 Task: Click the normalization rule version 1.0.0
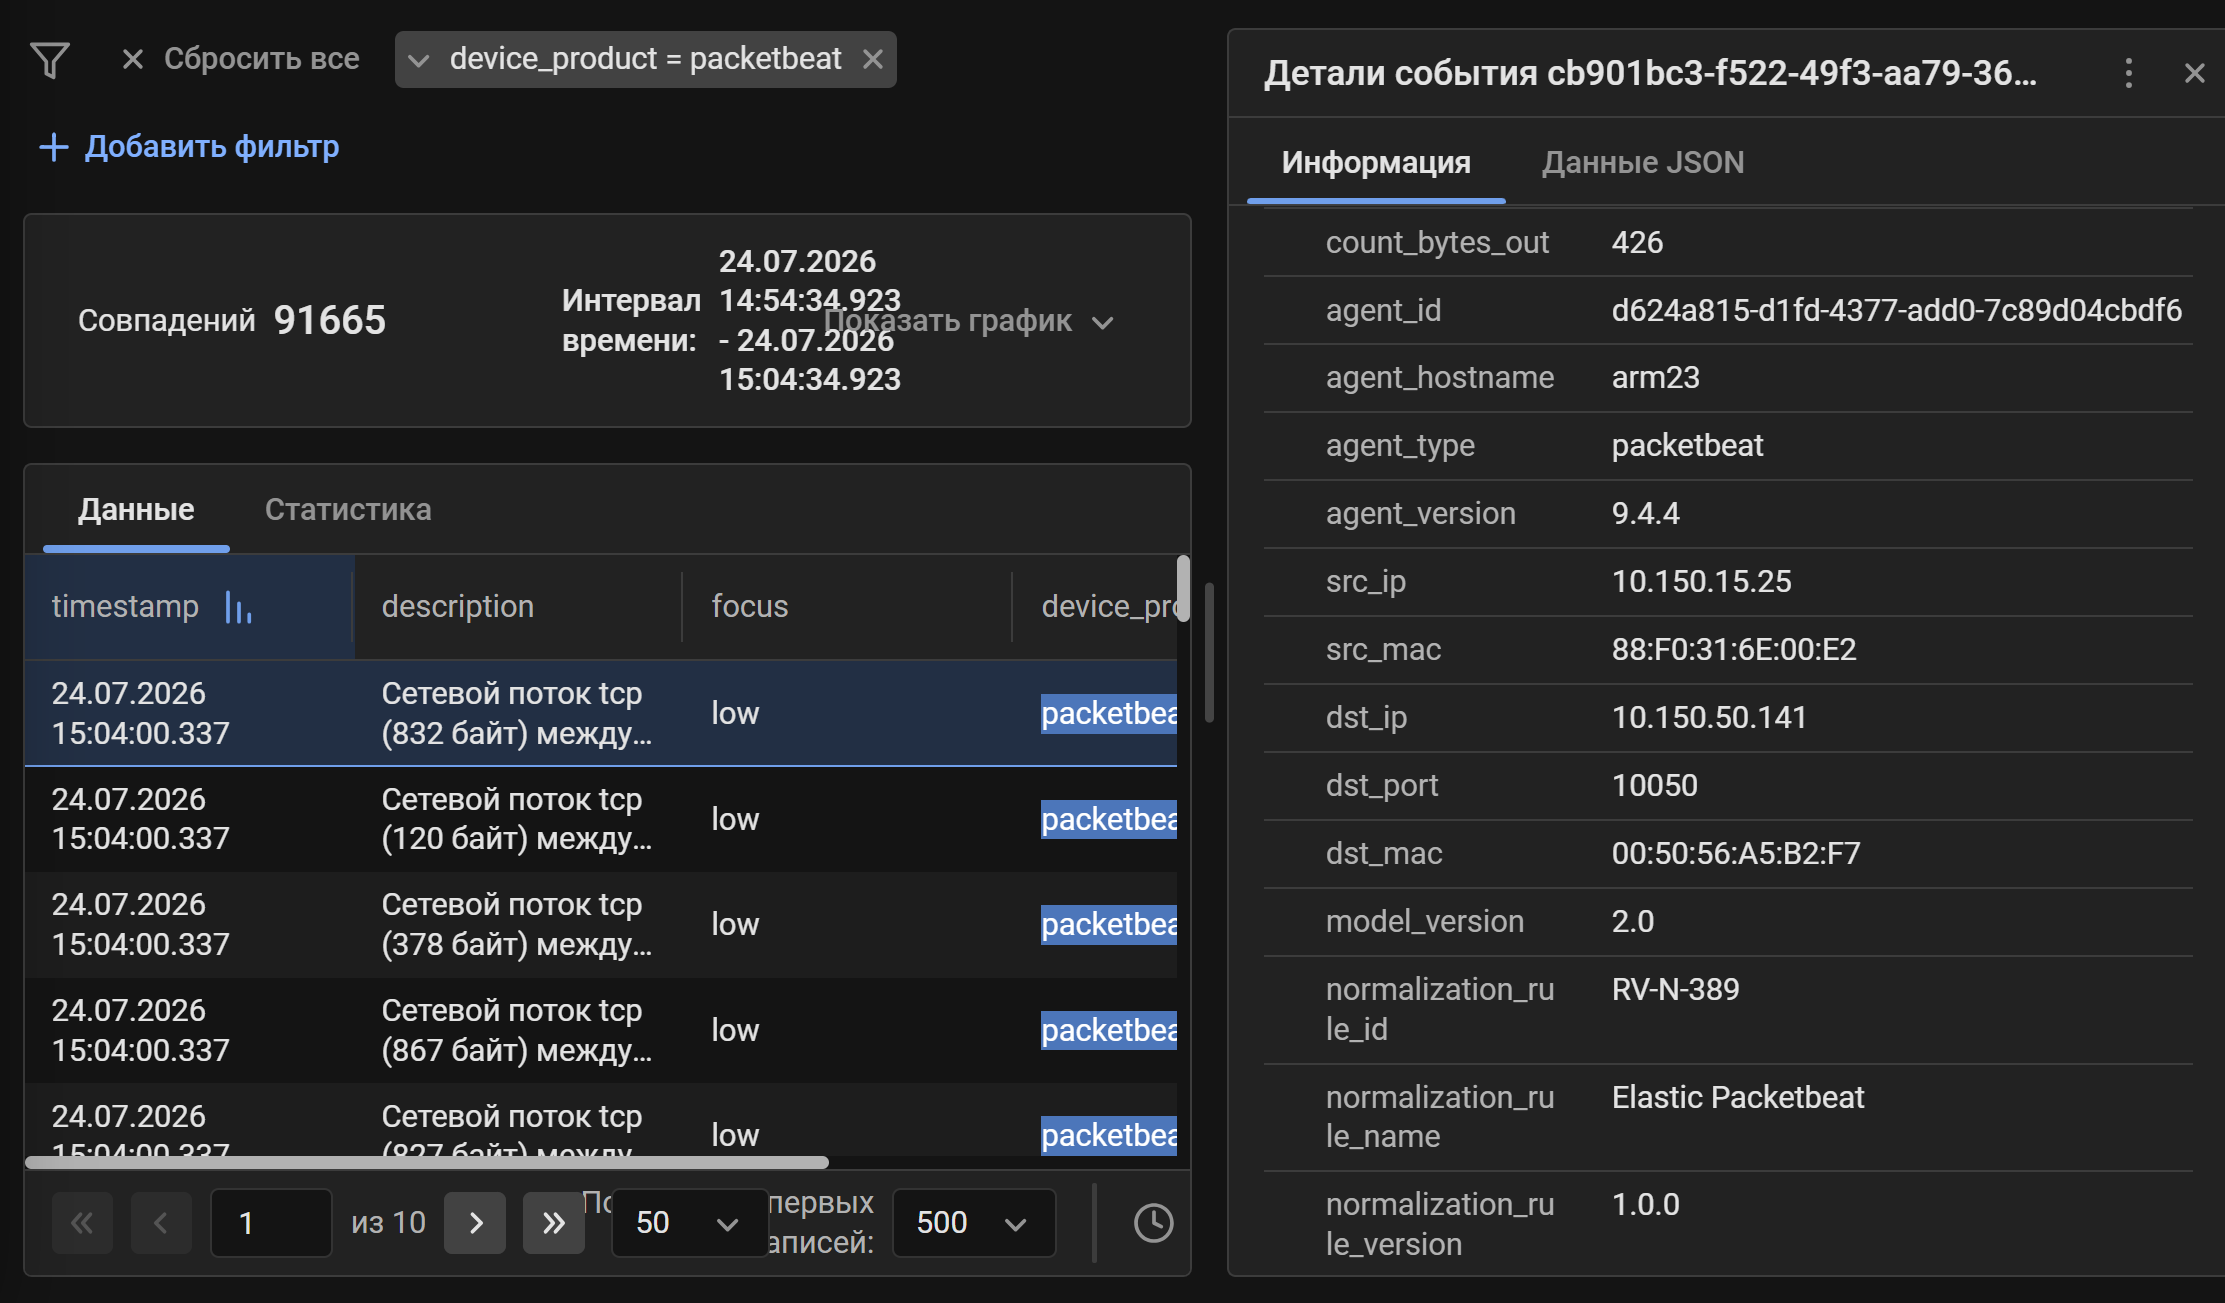point(1645,1204)
